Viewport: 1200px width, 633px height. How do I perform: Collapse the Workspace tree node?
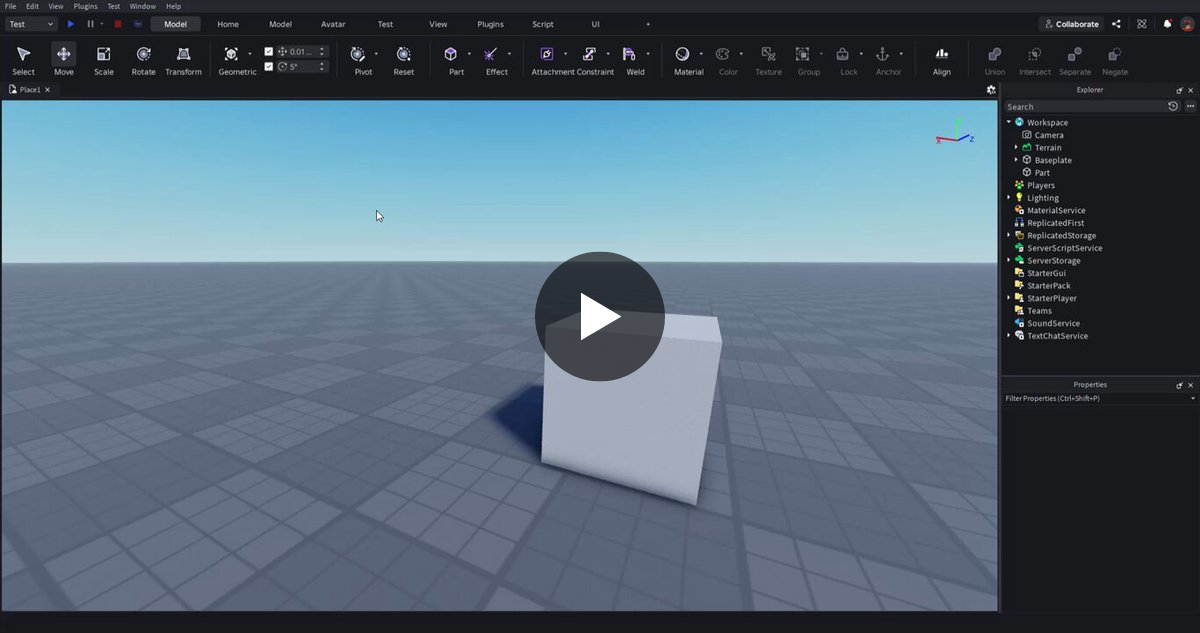[x=1008, y=122]
